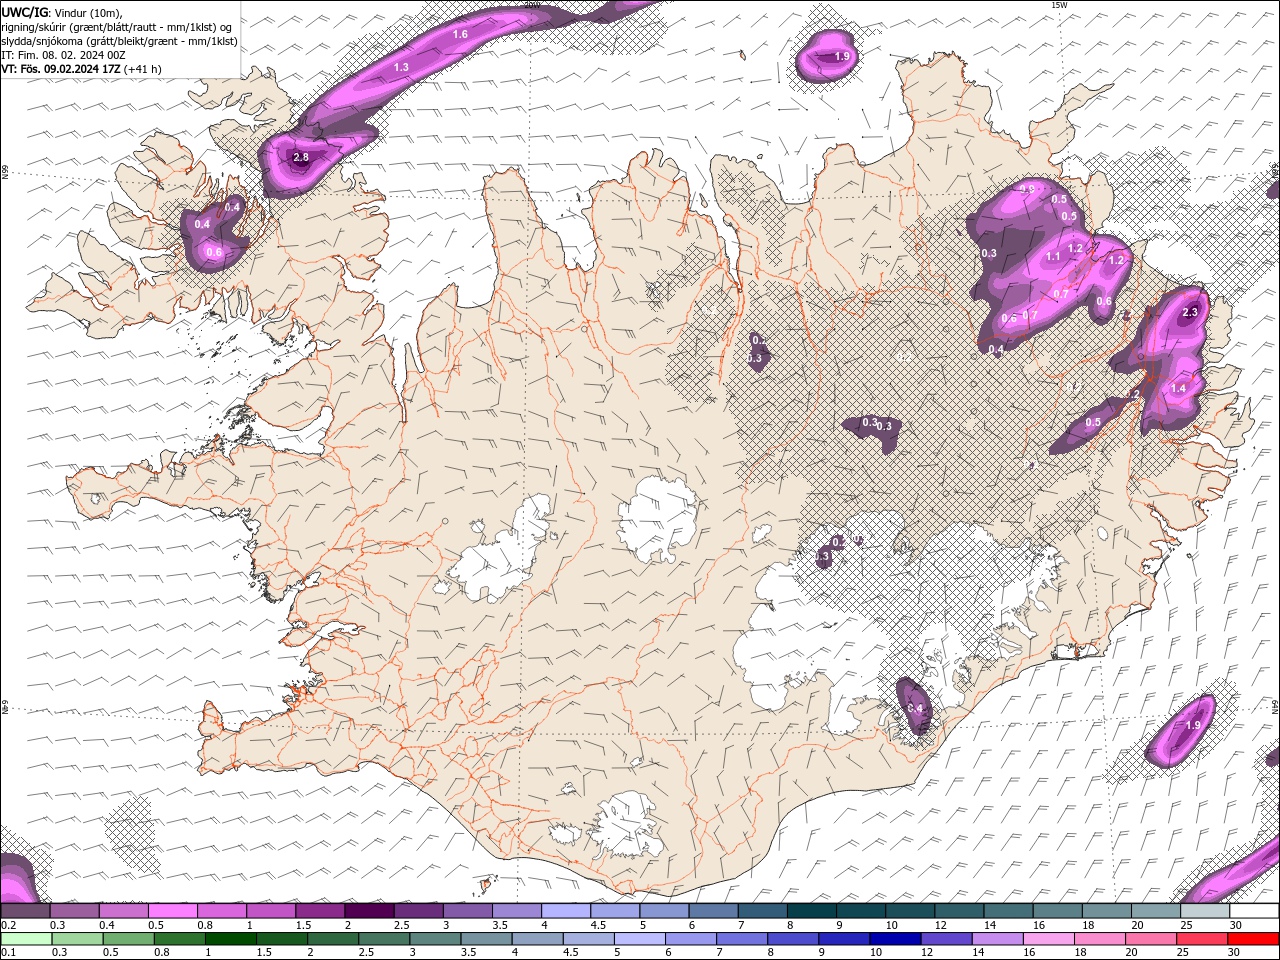
Task: Click the darkest purple swatch between 2 and 2.5
Action: point(368,911)
